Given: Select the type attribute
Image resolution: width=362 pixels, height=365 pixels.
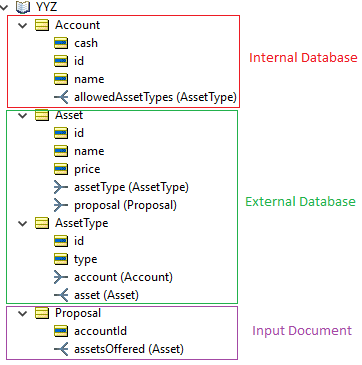Looking at the screenshot, I should point(86,260).
